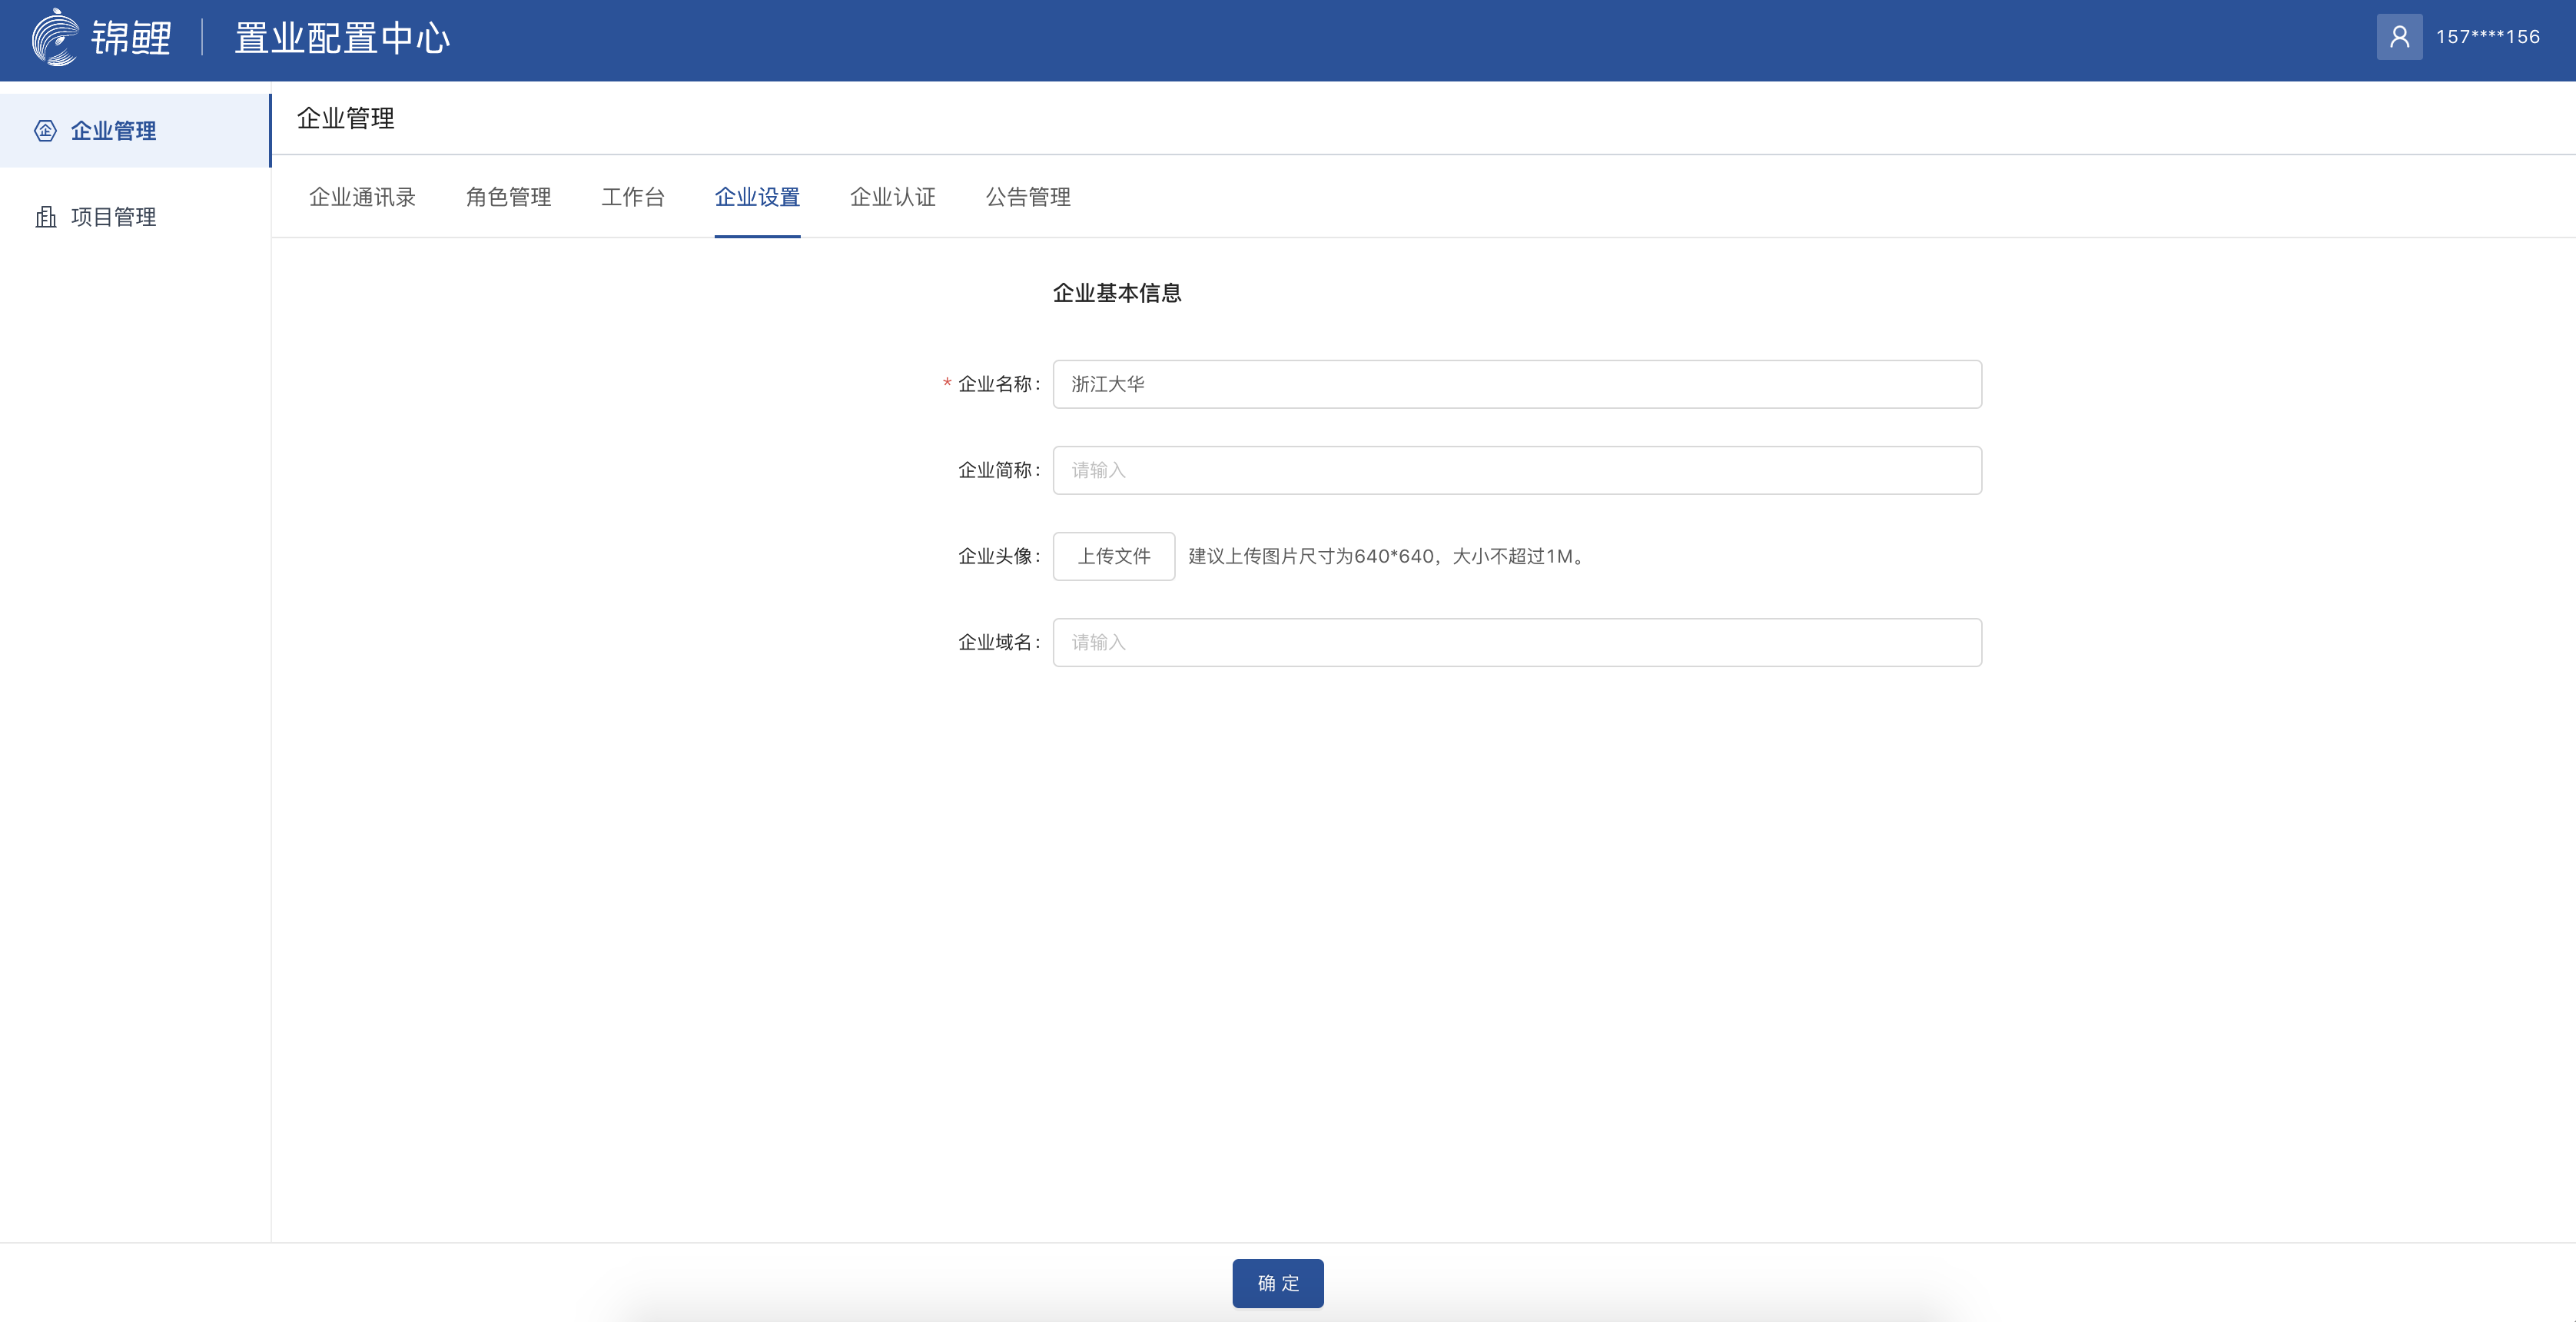
Task: Select 企业管理 in the sidebar
Action: 113,131
